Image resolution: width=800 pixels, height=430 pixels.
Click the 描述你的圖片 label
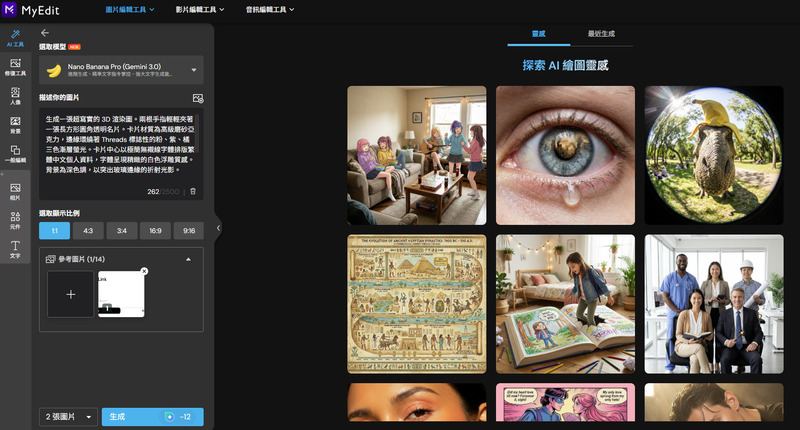(x=59, y=97)
